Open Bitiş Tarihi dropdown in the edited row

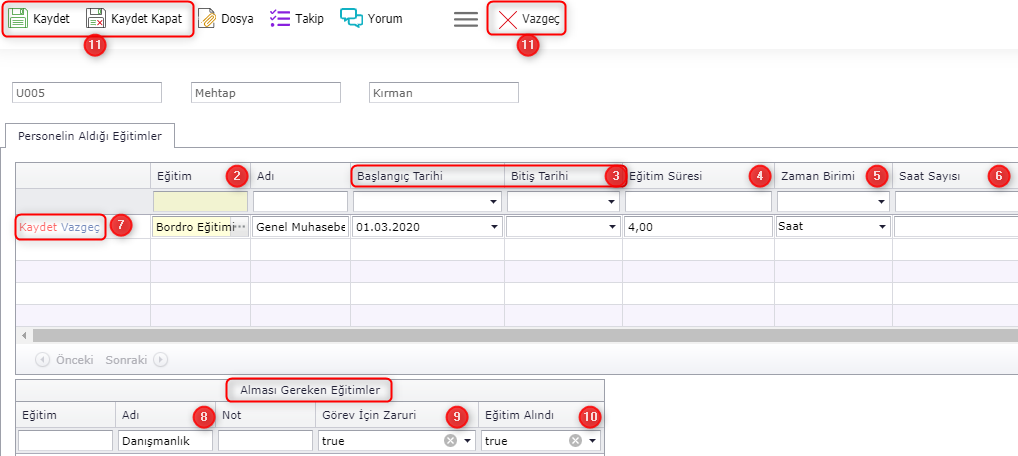pyautogui.click(x=611, y=227)
